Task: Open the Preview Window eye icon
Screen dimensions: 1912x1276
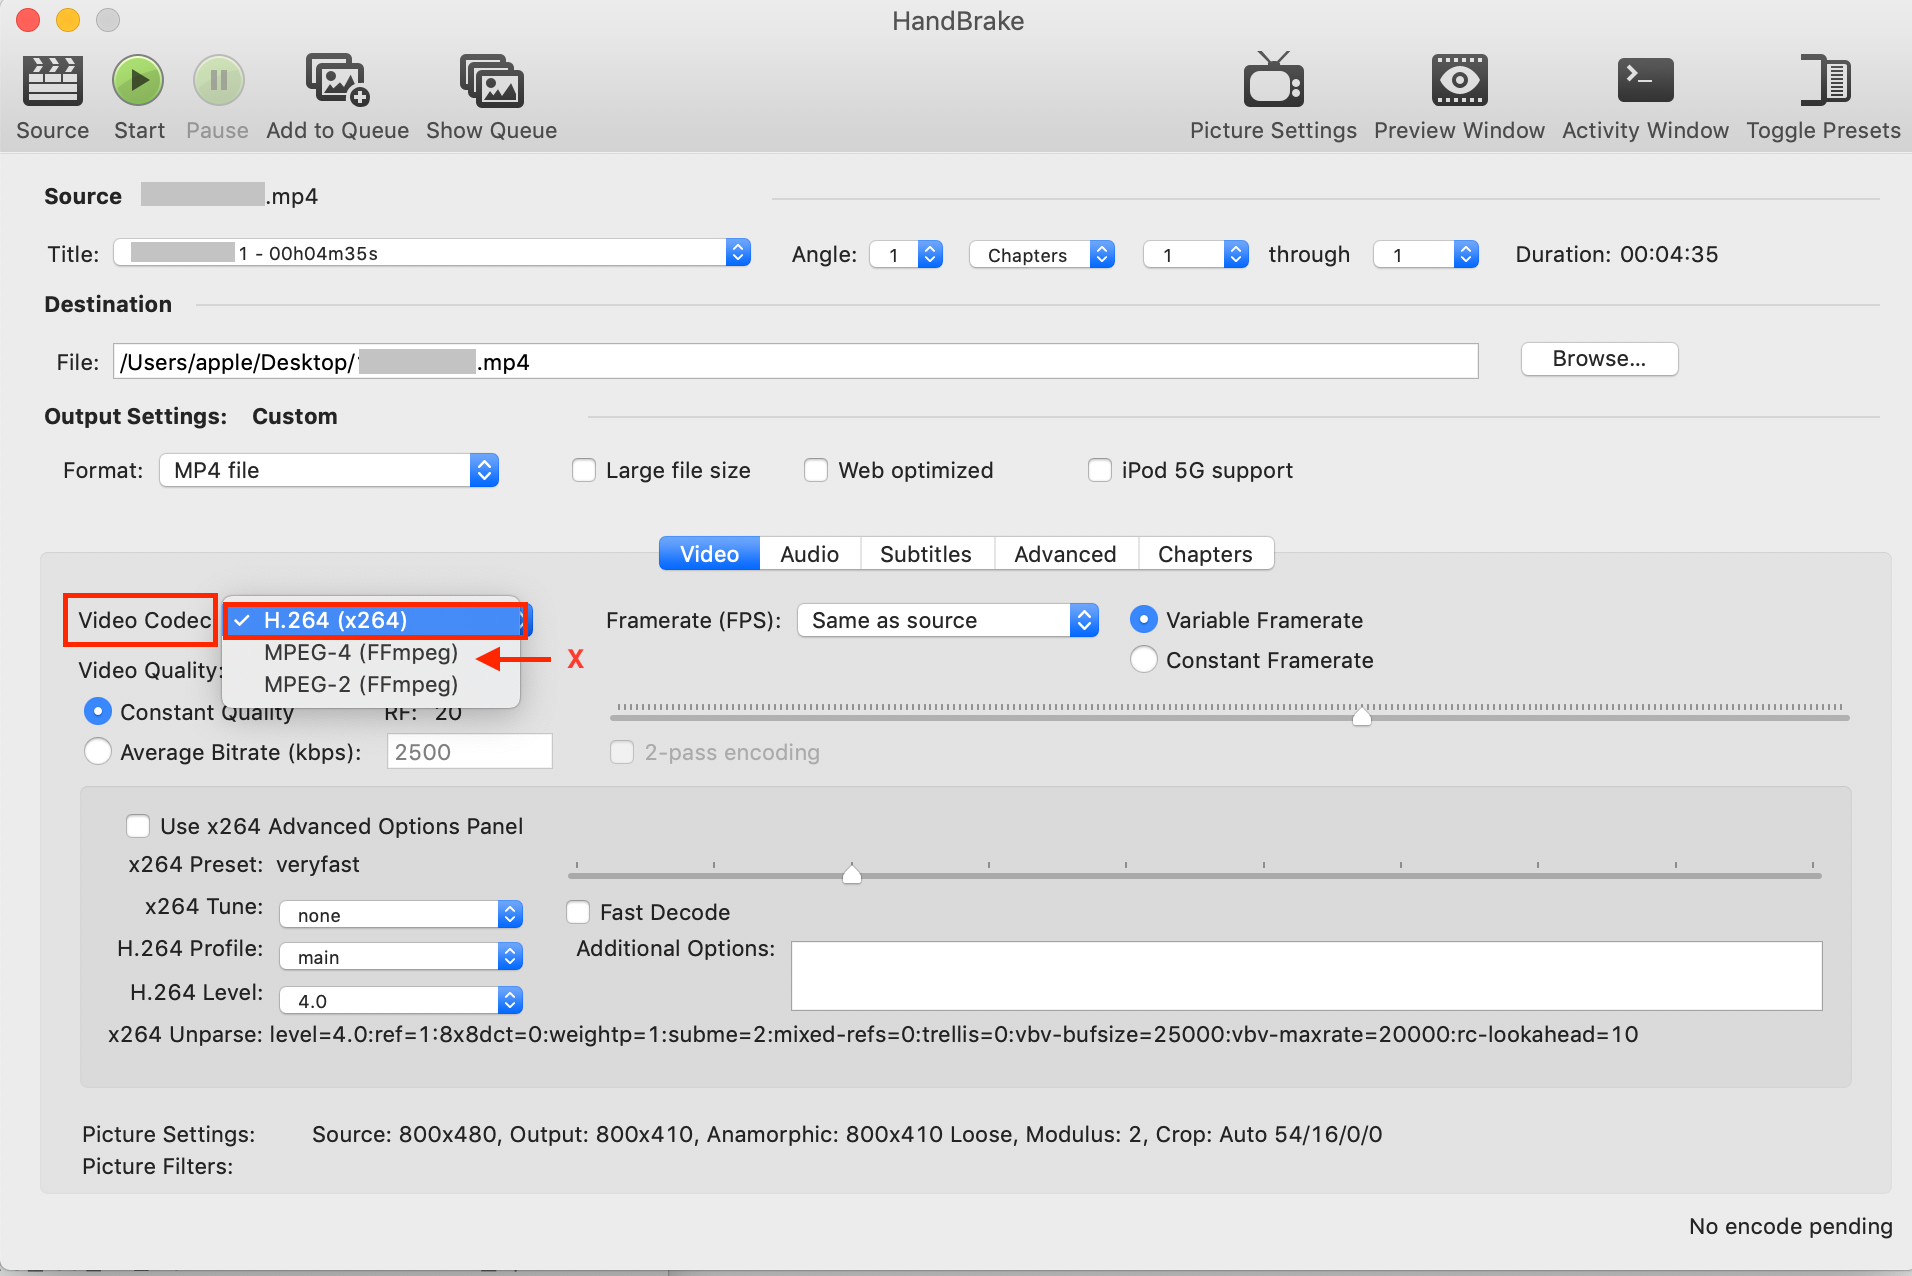Action: tap(1460, 81)
